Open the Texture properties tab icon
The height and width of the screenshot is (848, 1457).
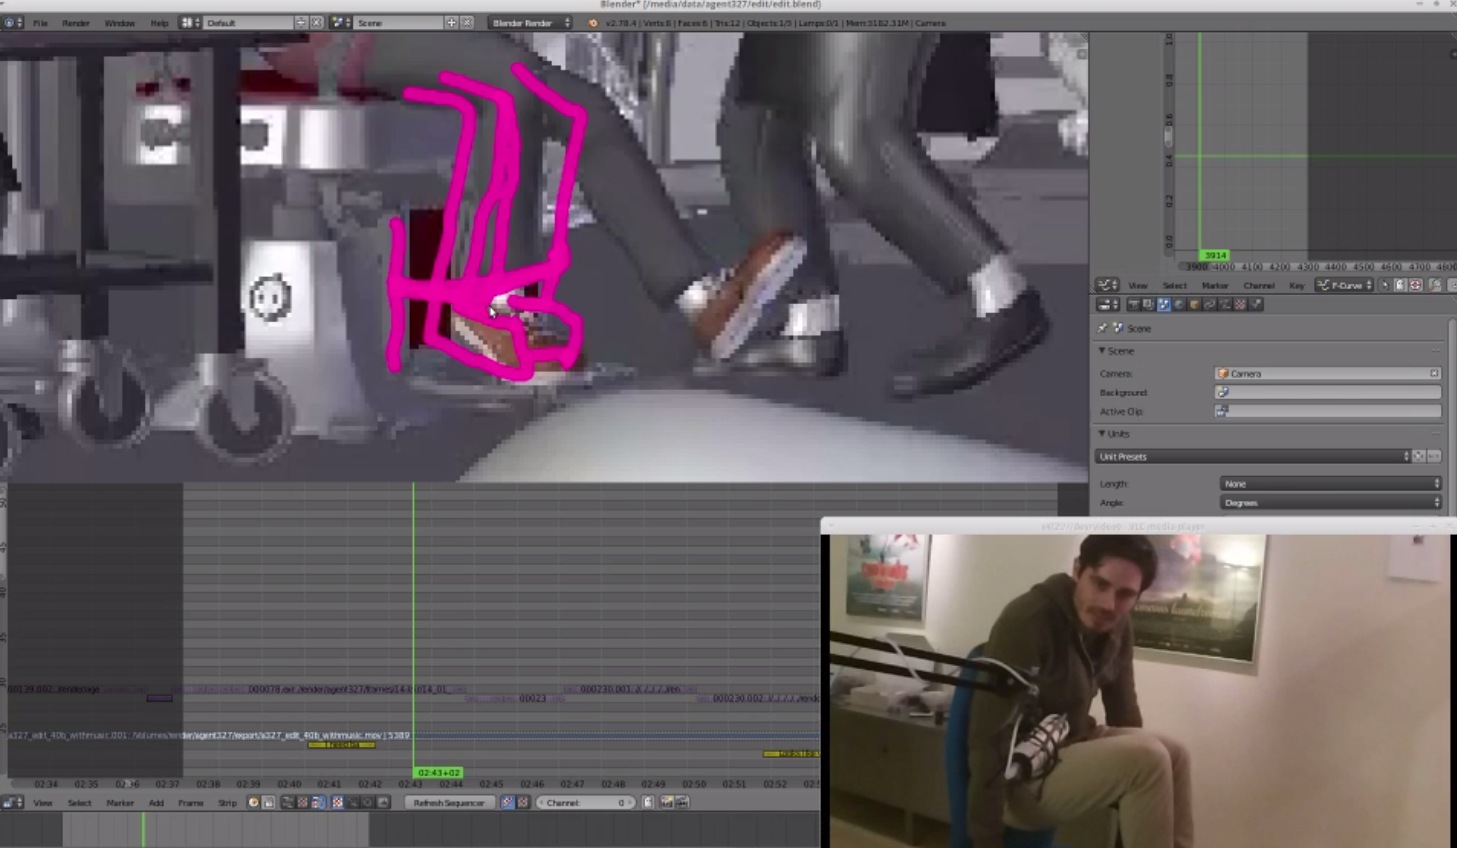(1241, 305)
